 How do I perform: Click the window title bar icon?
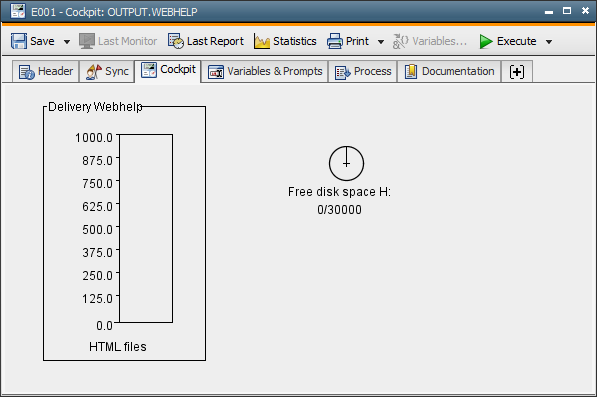18,11
